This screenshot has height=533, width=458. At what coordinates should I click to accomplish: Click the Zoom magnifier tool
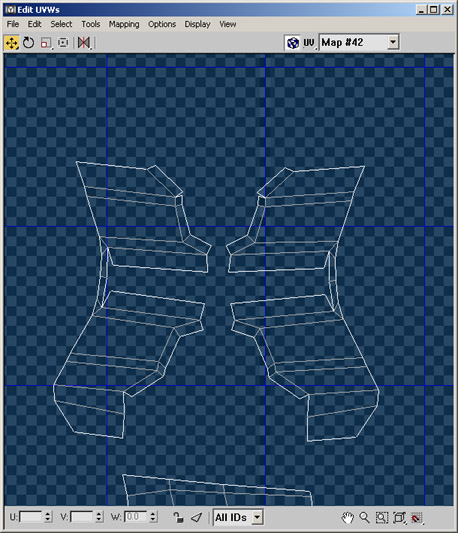coord(364,518)
